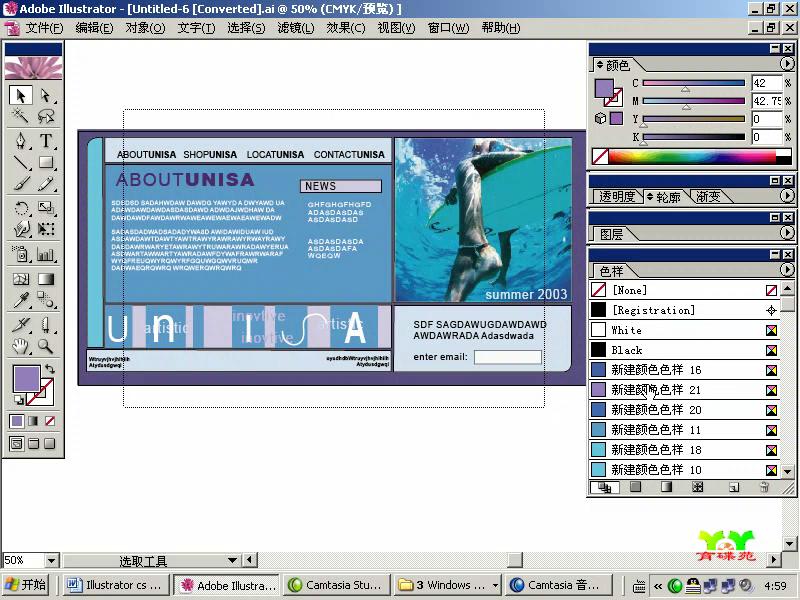
Task: Select the Rotate tool
Action: (21, 208)
